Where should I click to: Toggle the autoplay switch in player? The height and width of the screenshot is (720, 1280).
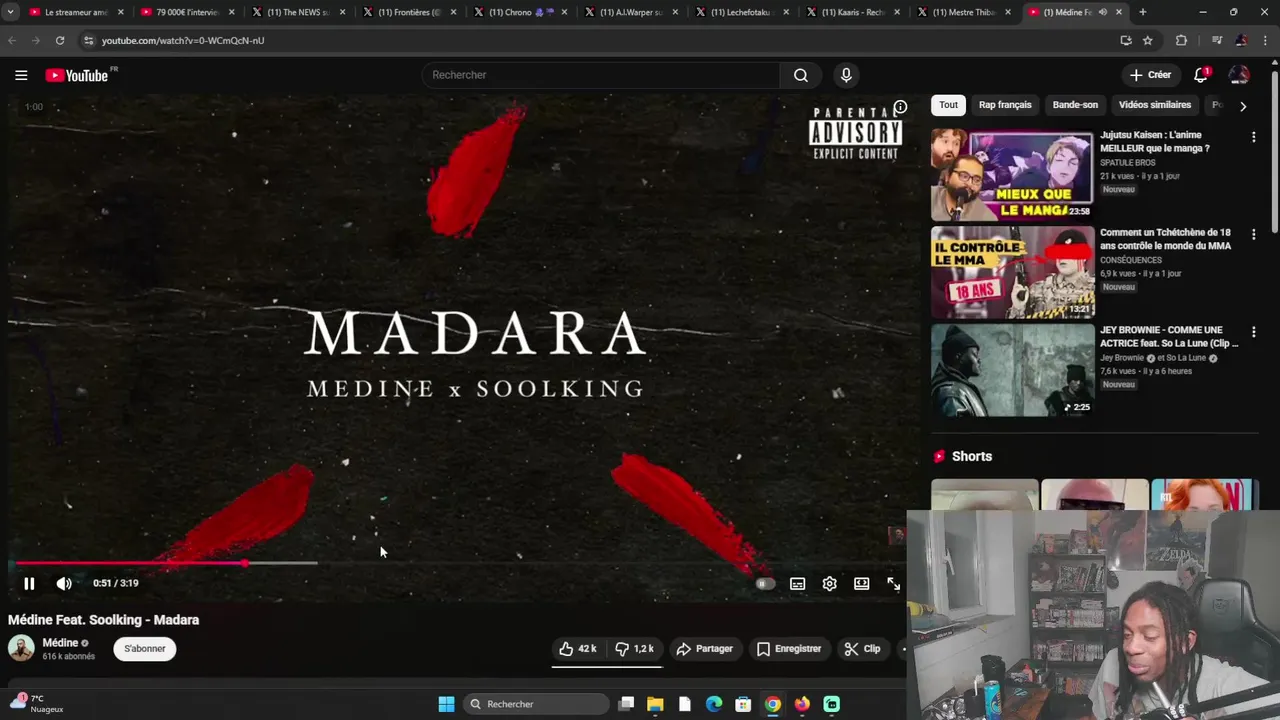coord(765,583)
